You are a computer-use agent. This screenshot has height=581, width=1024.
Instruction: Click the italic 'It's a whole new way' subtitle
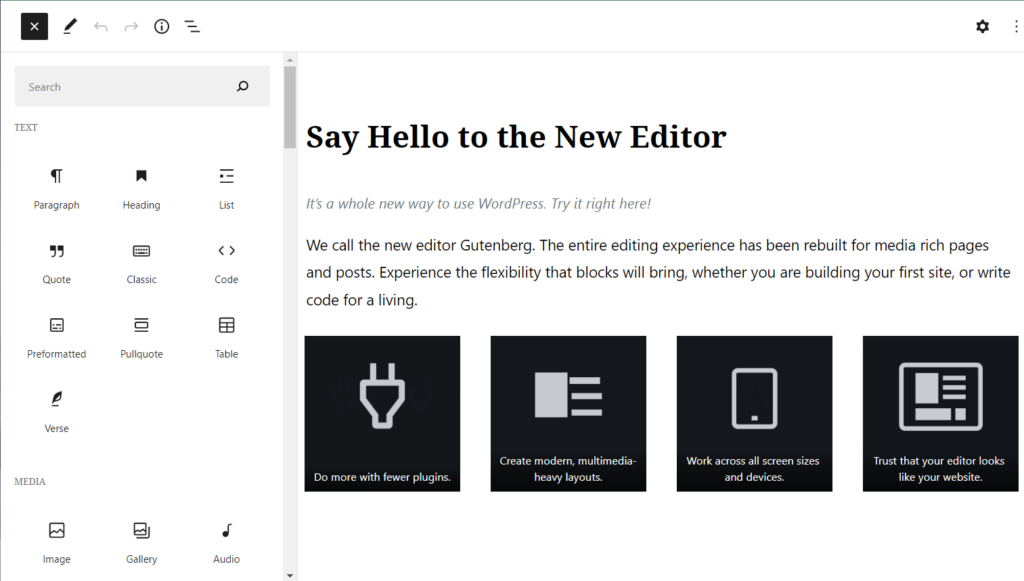479,204
